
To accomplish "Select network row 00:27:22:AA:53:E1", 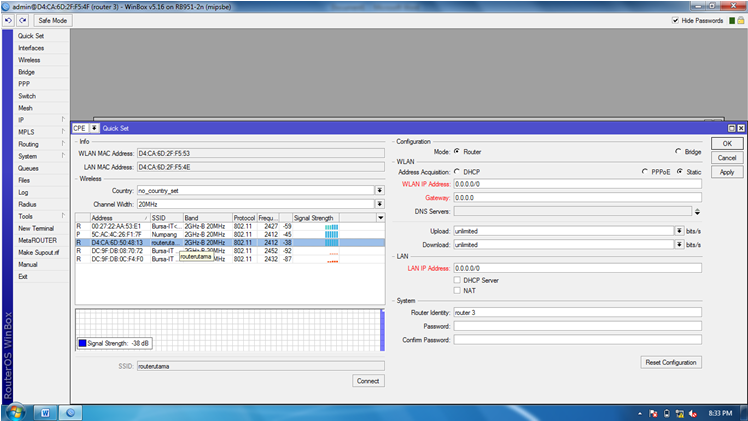I will (x=230, y=226).
